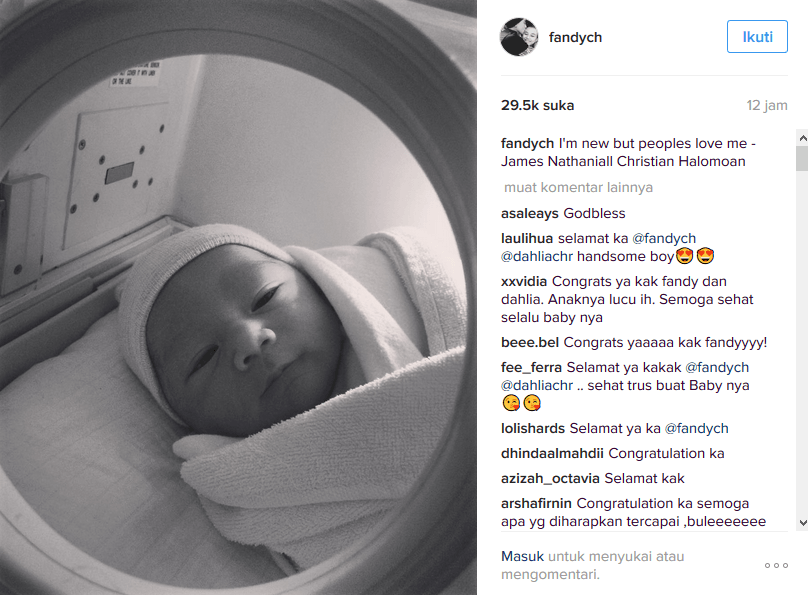The width and height of the screenshot is (808, 595).
Task: Click Masuk to log in
Action: [x=522, y=556]
